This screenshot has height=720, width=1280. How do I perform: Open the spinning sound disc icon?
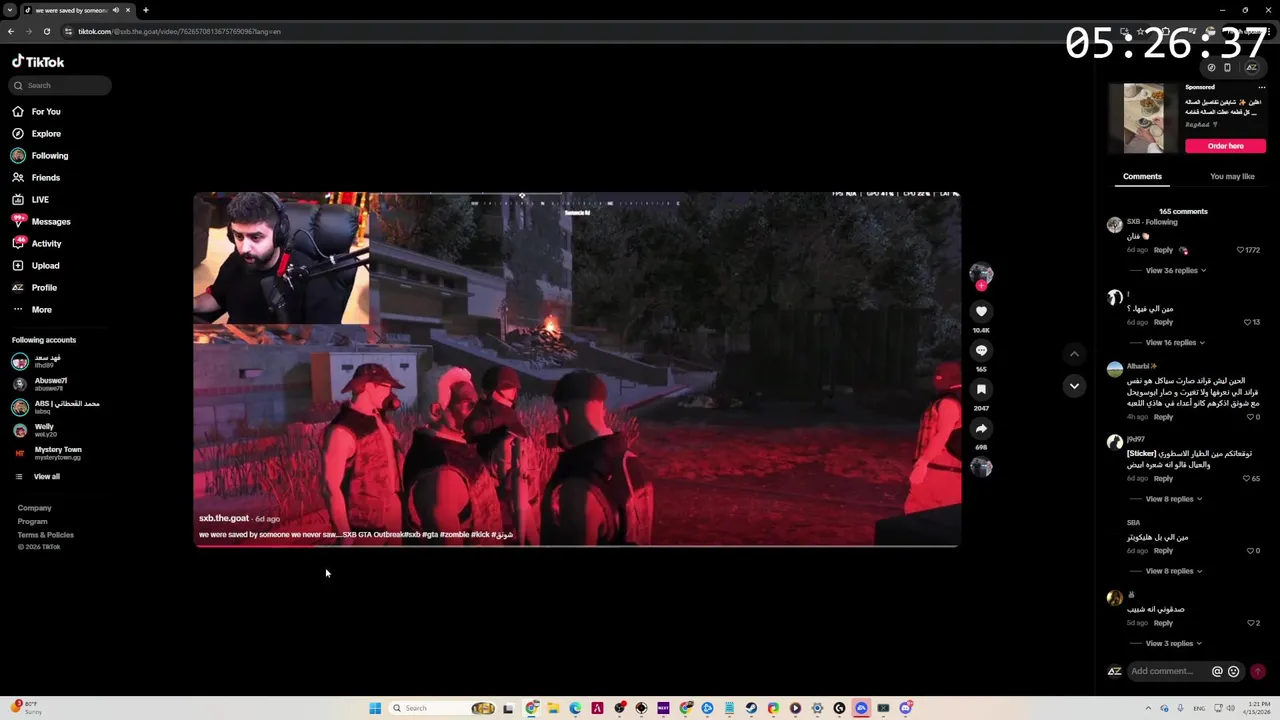(981, 467)
